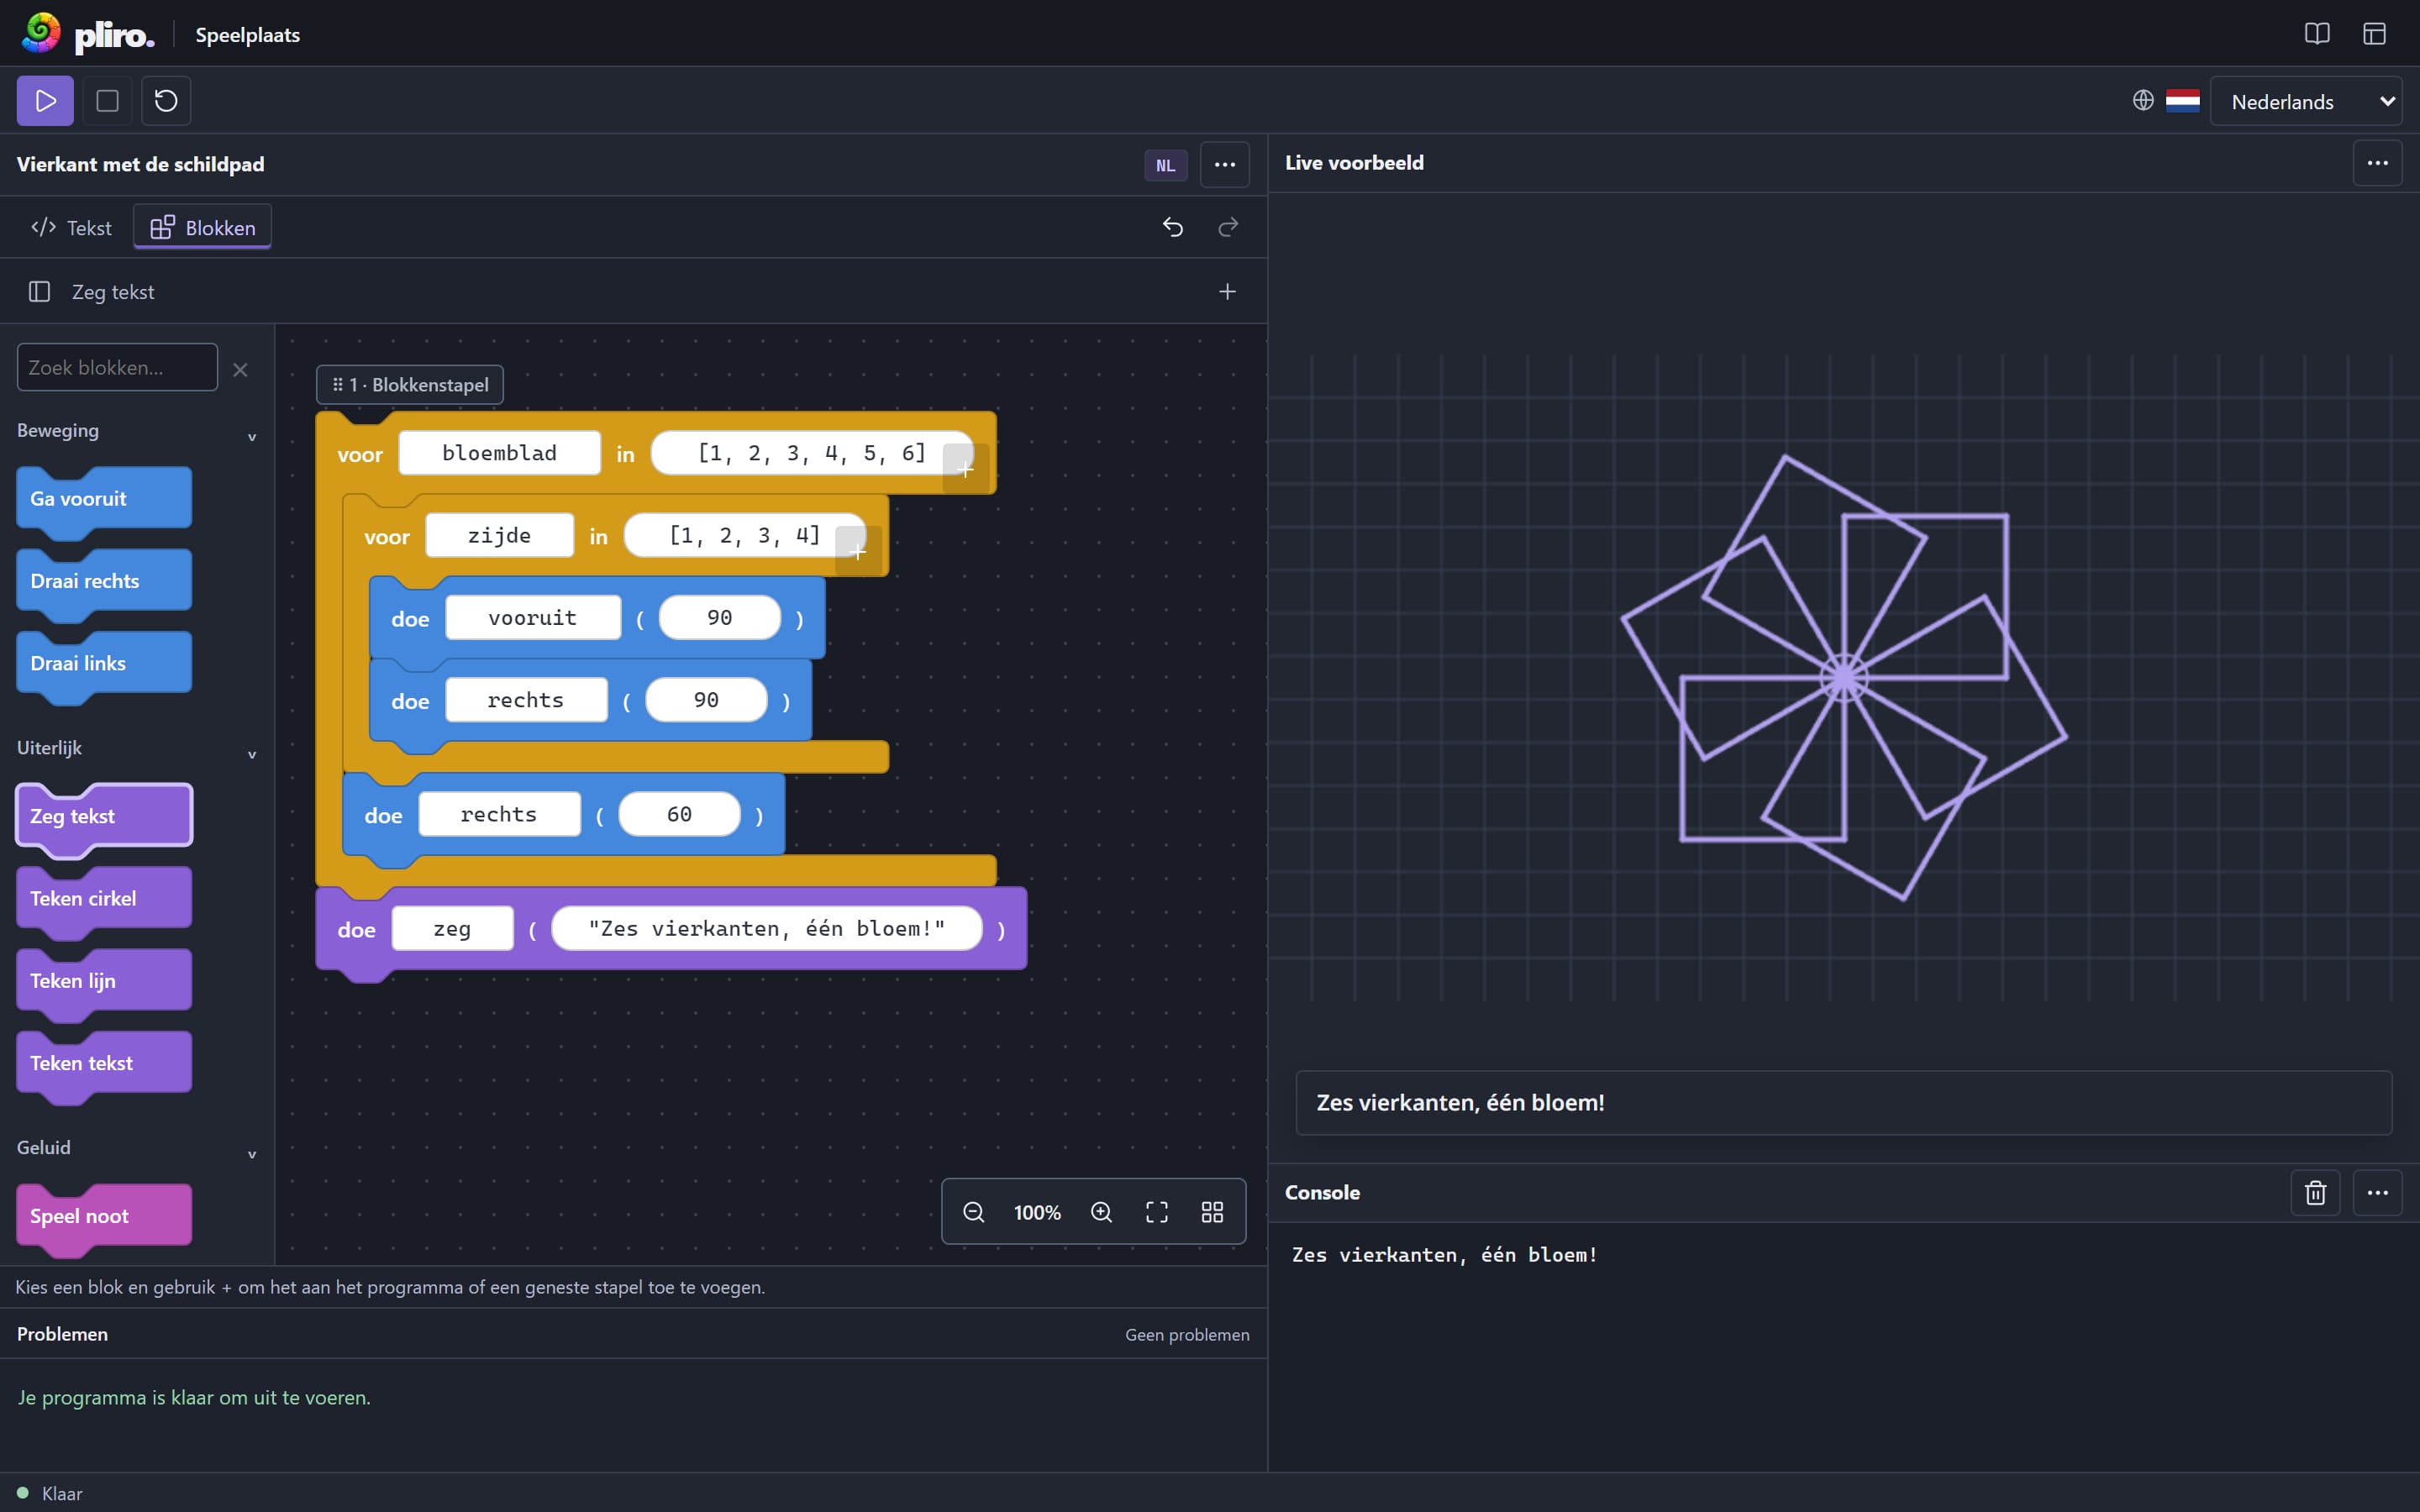Select the Teken lijn block
Screen dimensions: 2420x1512
click(104, 981)
